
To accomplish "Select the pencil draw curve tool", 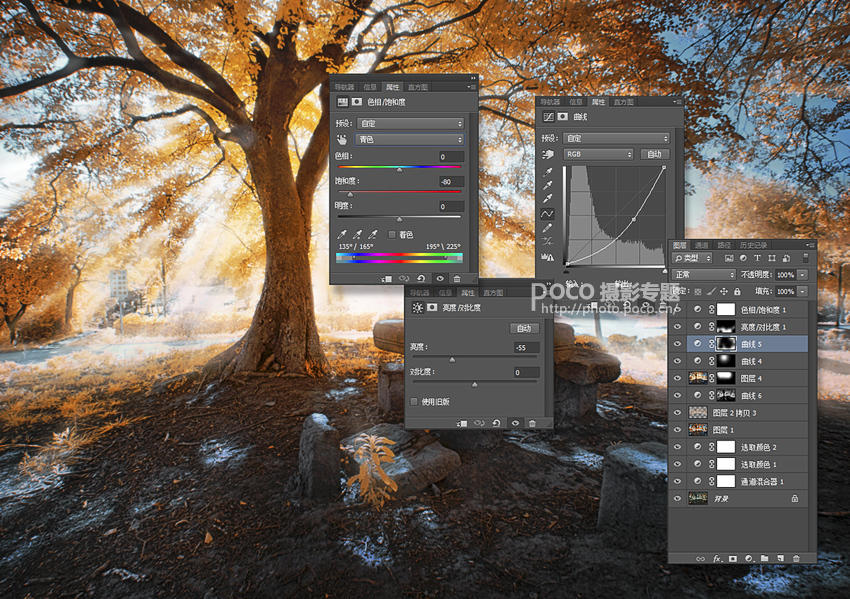I will pyautogui.click(x=548, y=228).
